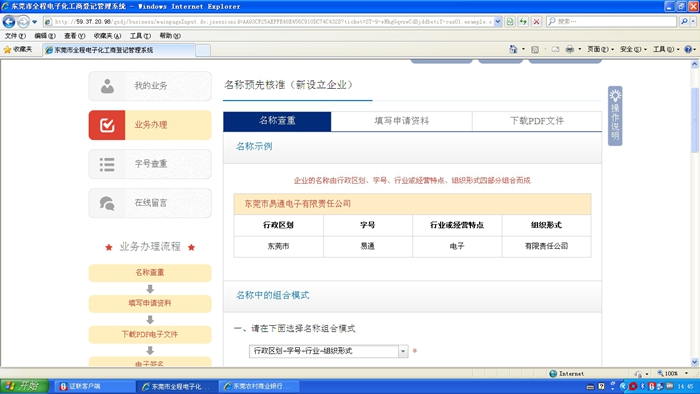Click the RSS feeds icon
Screen dimensions: 700x394
tap(535, 50)
